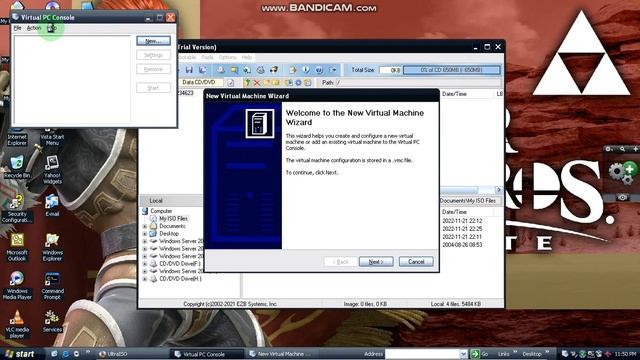Click the Save floppy-disk icon in UltraISO toolbar
The image size is (640, 360).
pos(189,70)
